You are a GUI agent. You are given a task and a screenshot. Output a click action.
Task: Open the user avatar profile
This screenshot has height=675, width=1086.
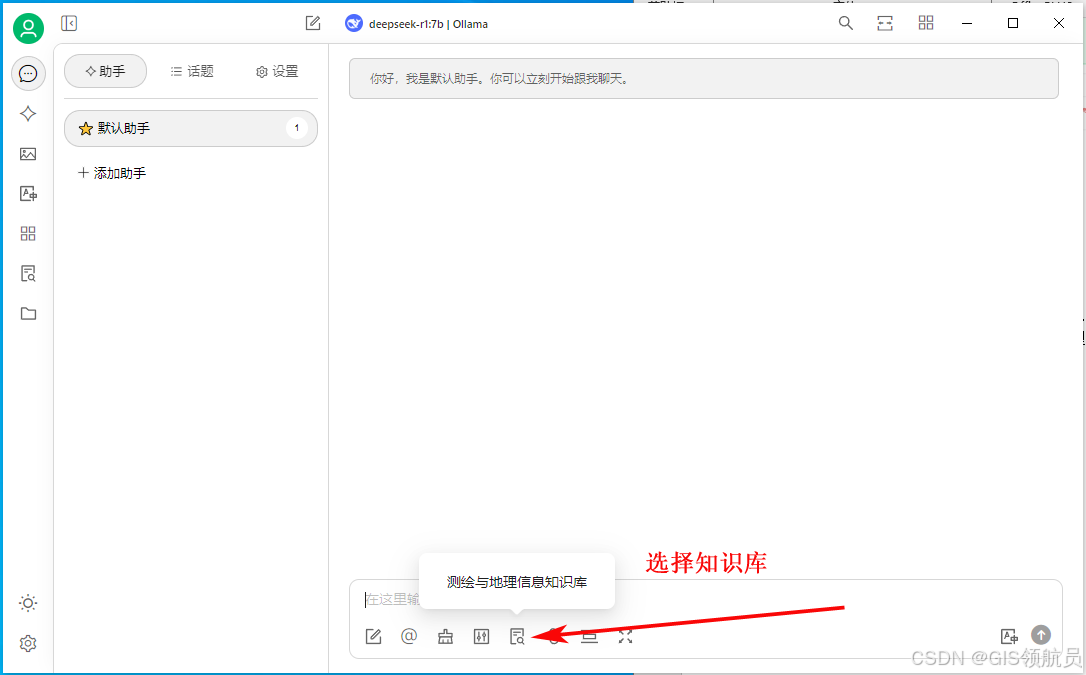pyautogui.click(x=28, y=28)
